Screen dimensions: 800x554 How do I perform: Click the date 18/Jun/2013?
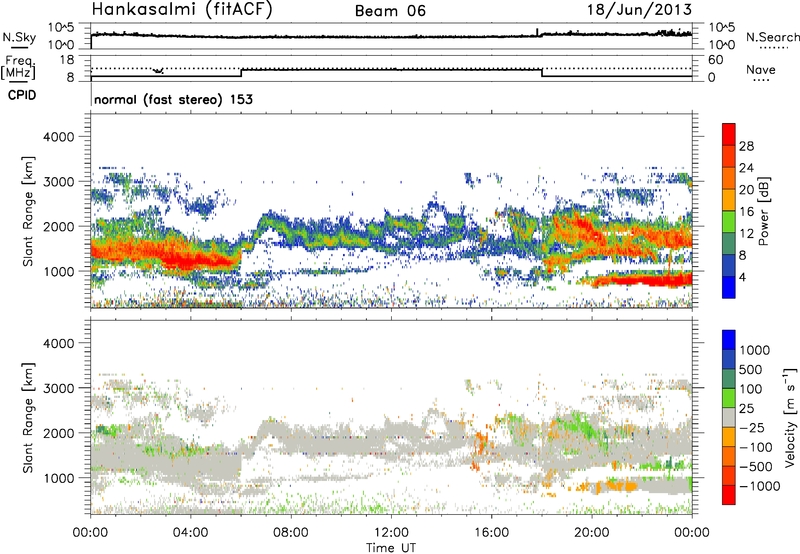(x=639, y=9)
